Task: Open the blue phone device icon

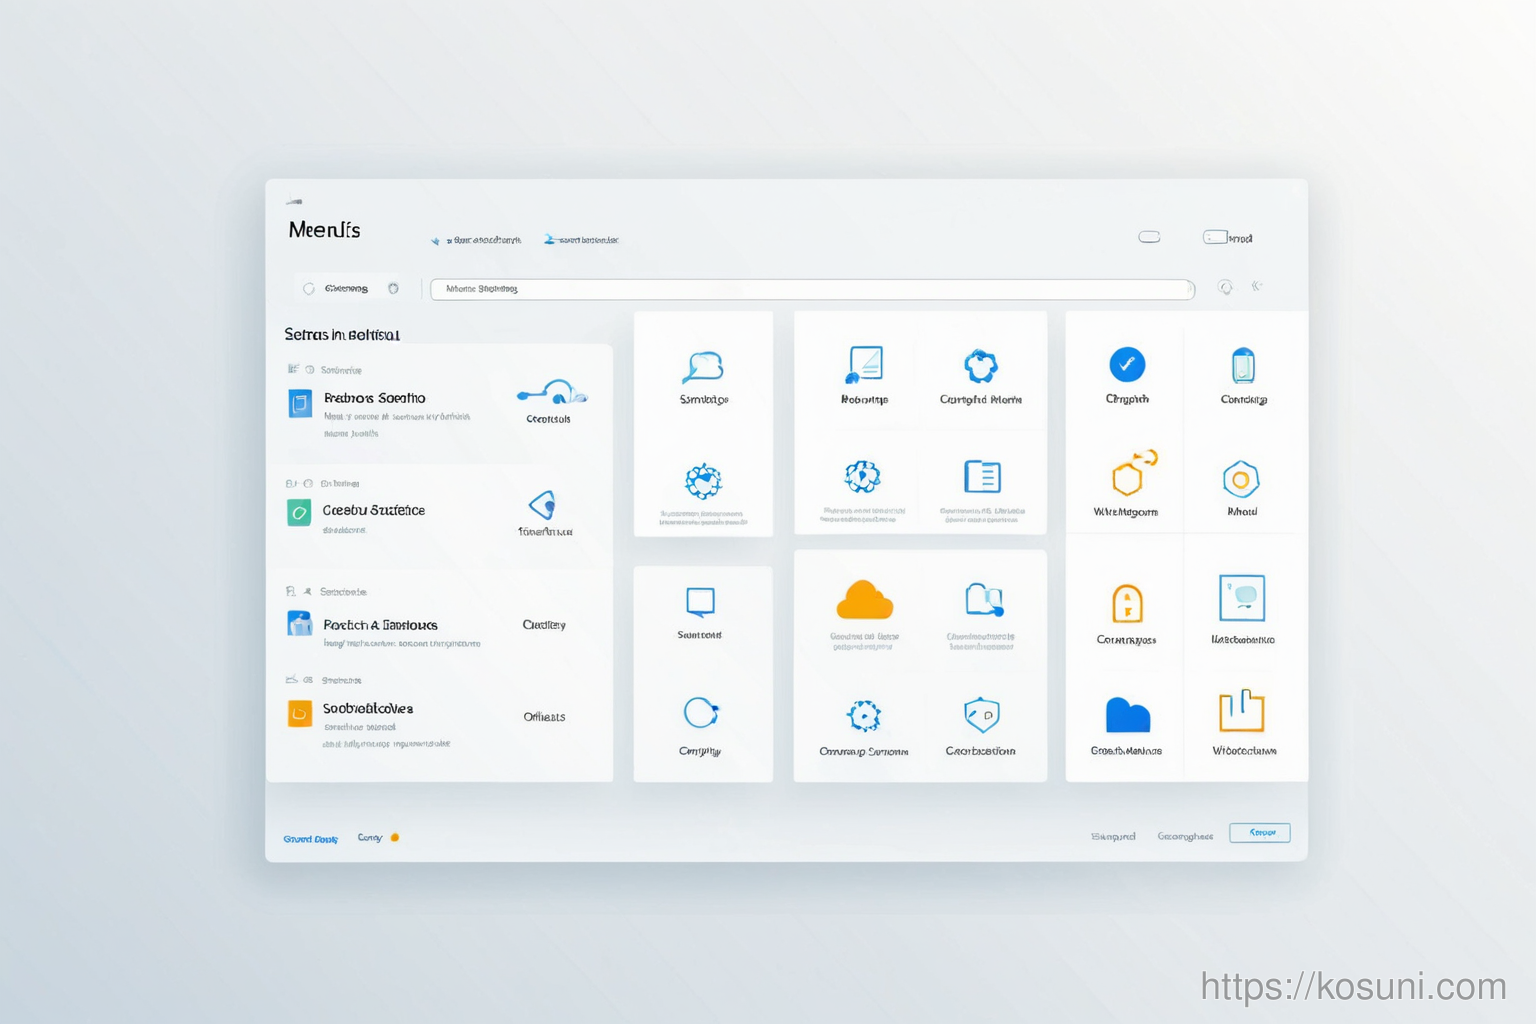Action: (x=1243, y=366)
